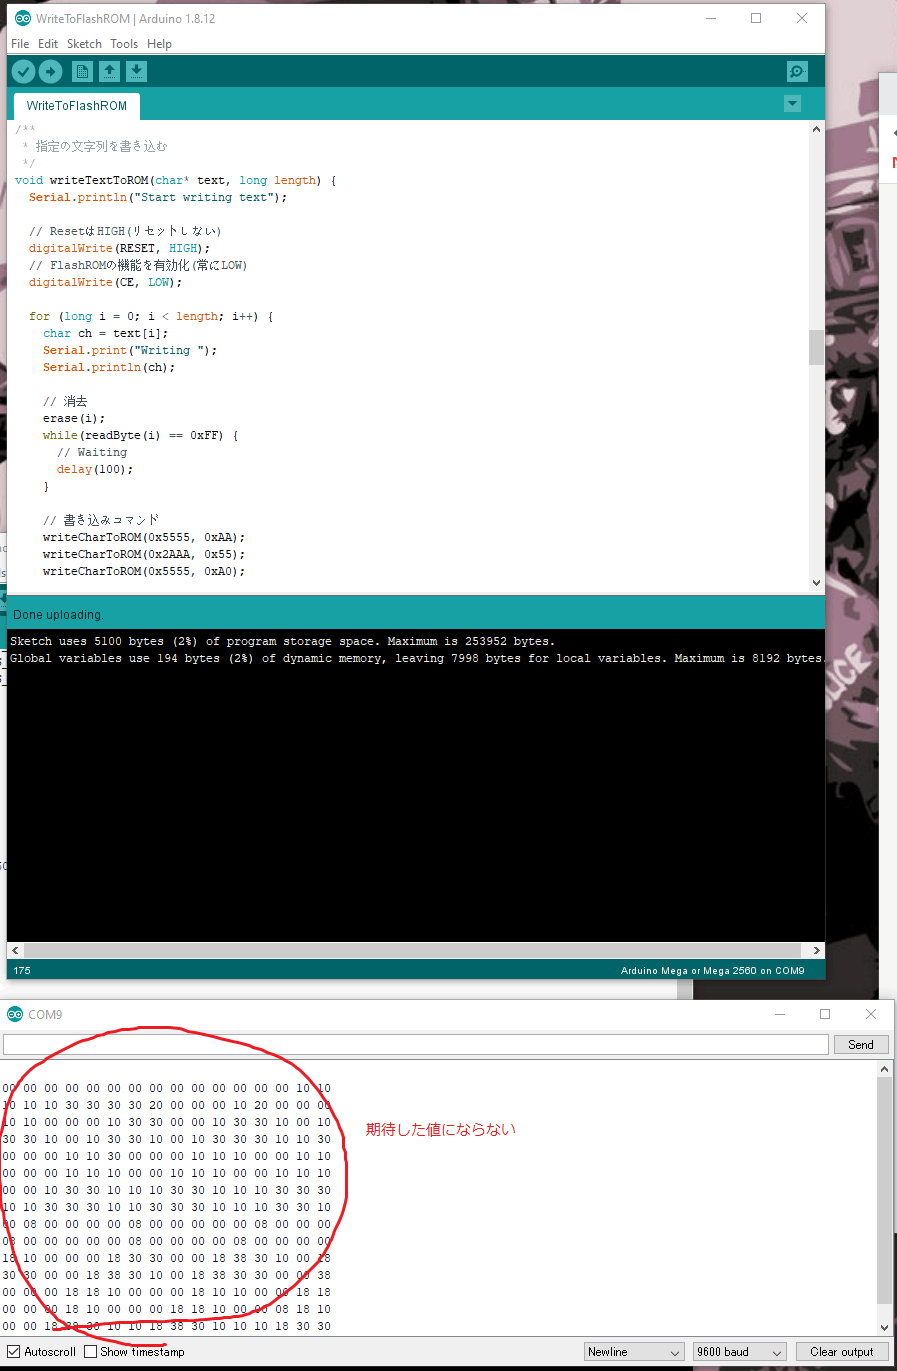Click the Arduino logo in the COM9 title bar
This screenshot has height=1371, width=897.
(15, 1014)
